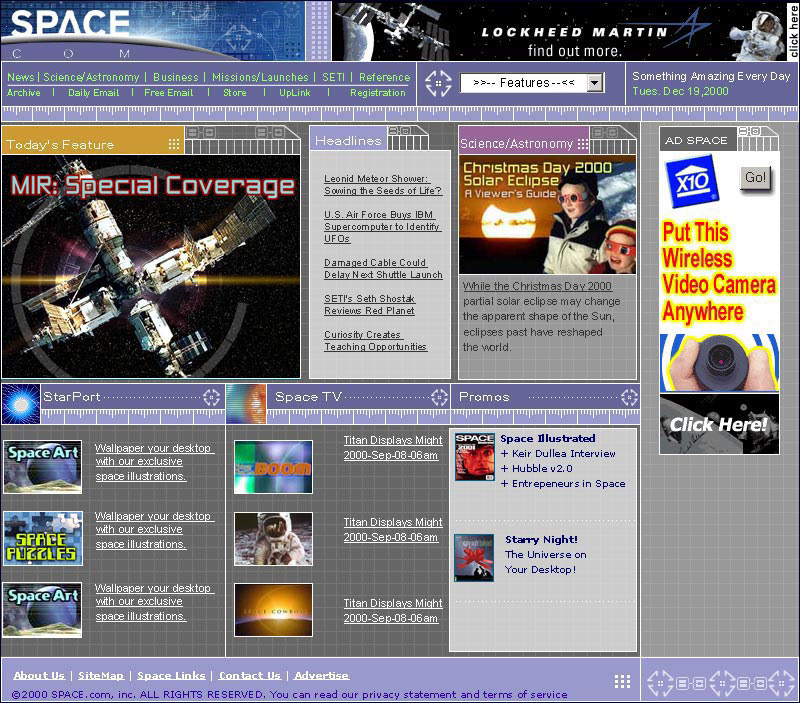Click the X10 logo in the ad
The image size is (800, 703).
pyautogui.click(x=691, y=182)
